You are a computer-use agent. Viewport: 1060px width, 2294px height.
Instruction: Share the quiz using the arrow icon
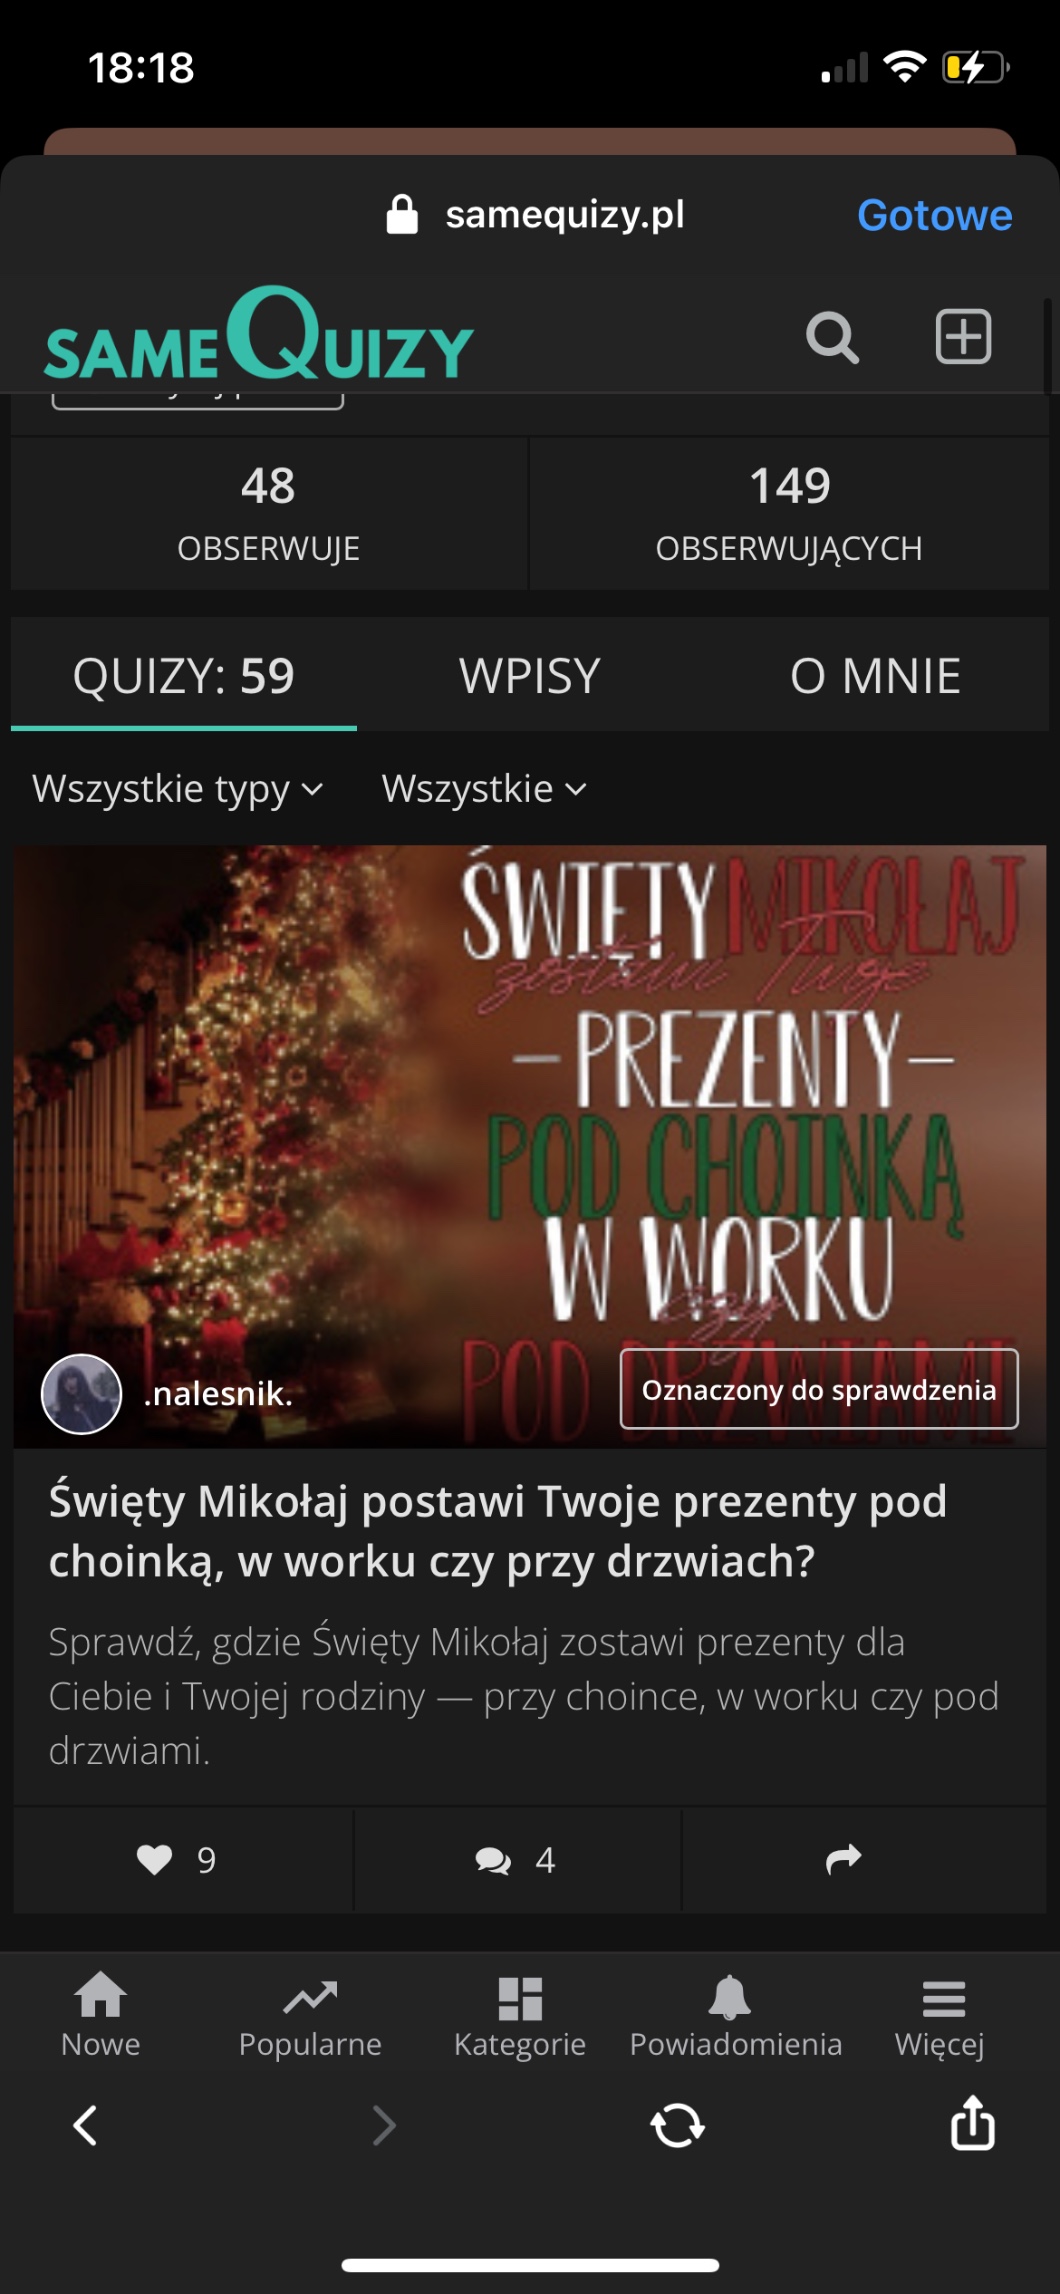(x=844, y=1859)
